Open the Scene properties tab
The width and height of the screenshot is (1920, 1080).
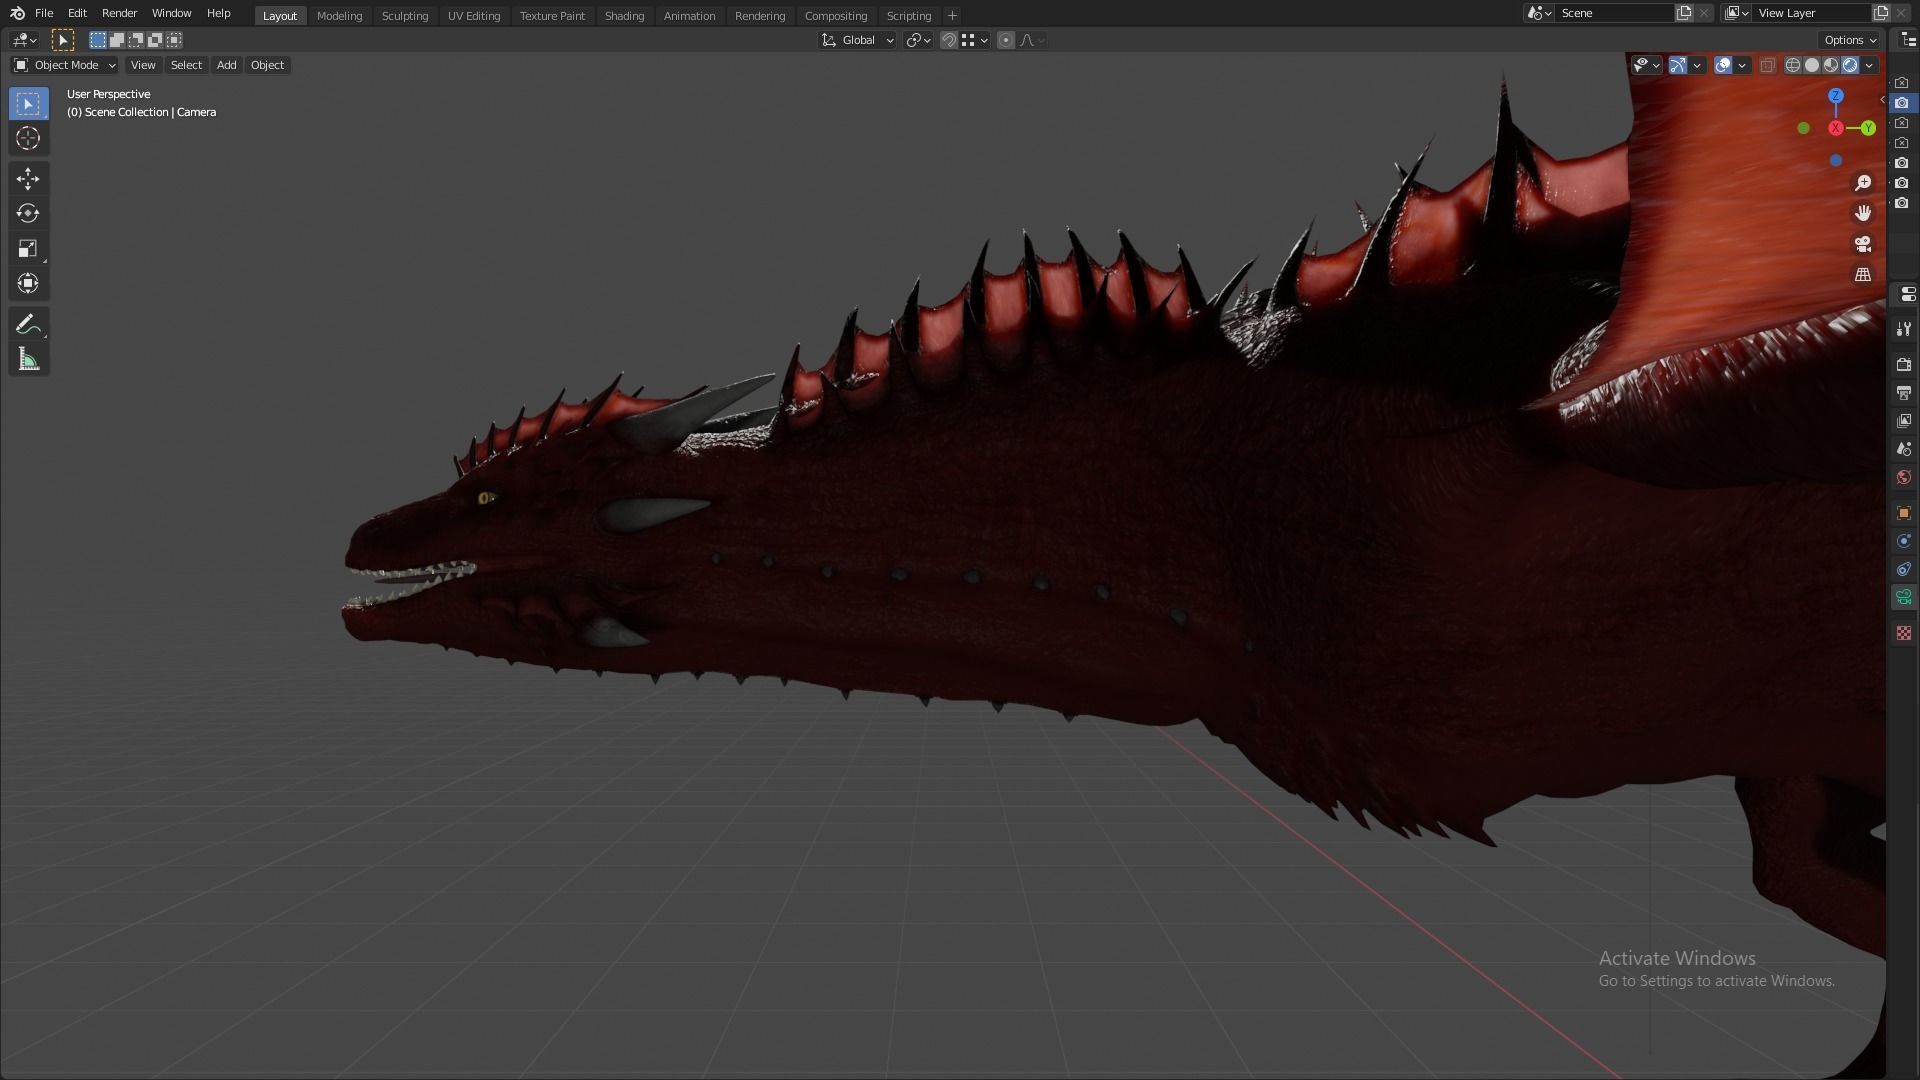click(1904, 449)
